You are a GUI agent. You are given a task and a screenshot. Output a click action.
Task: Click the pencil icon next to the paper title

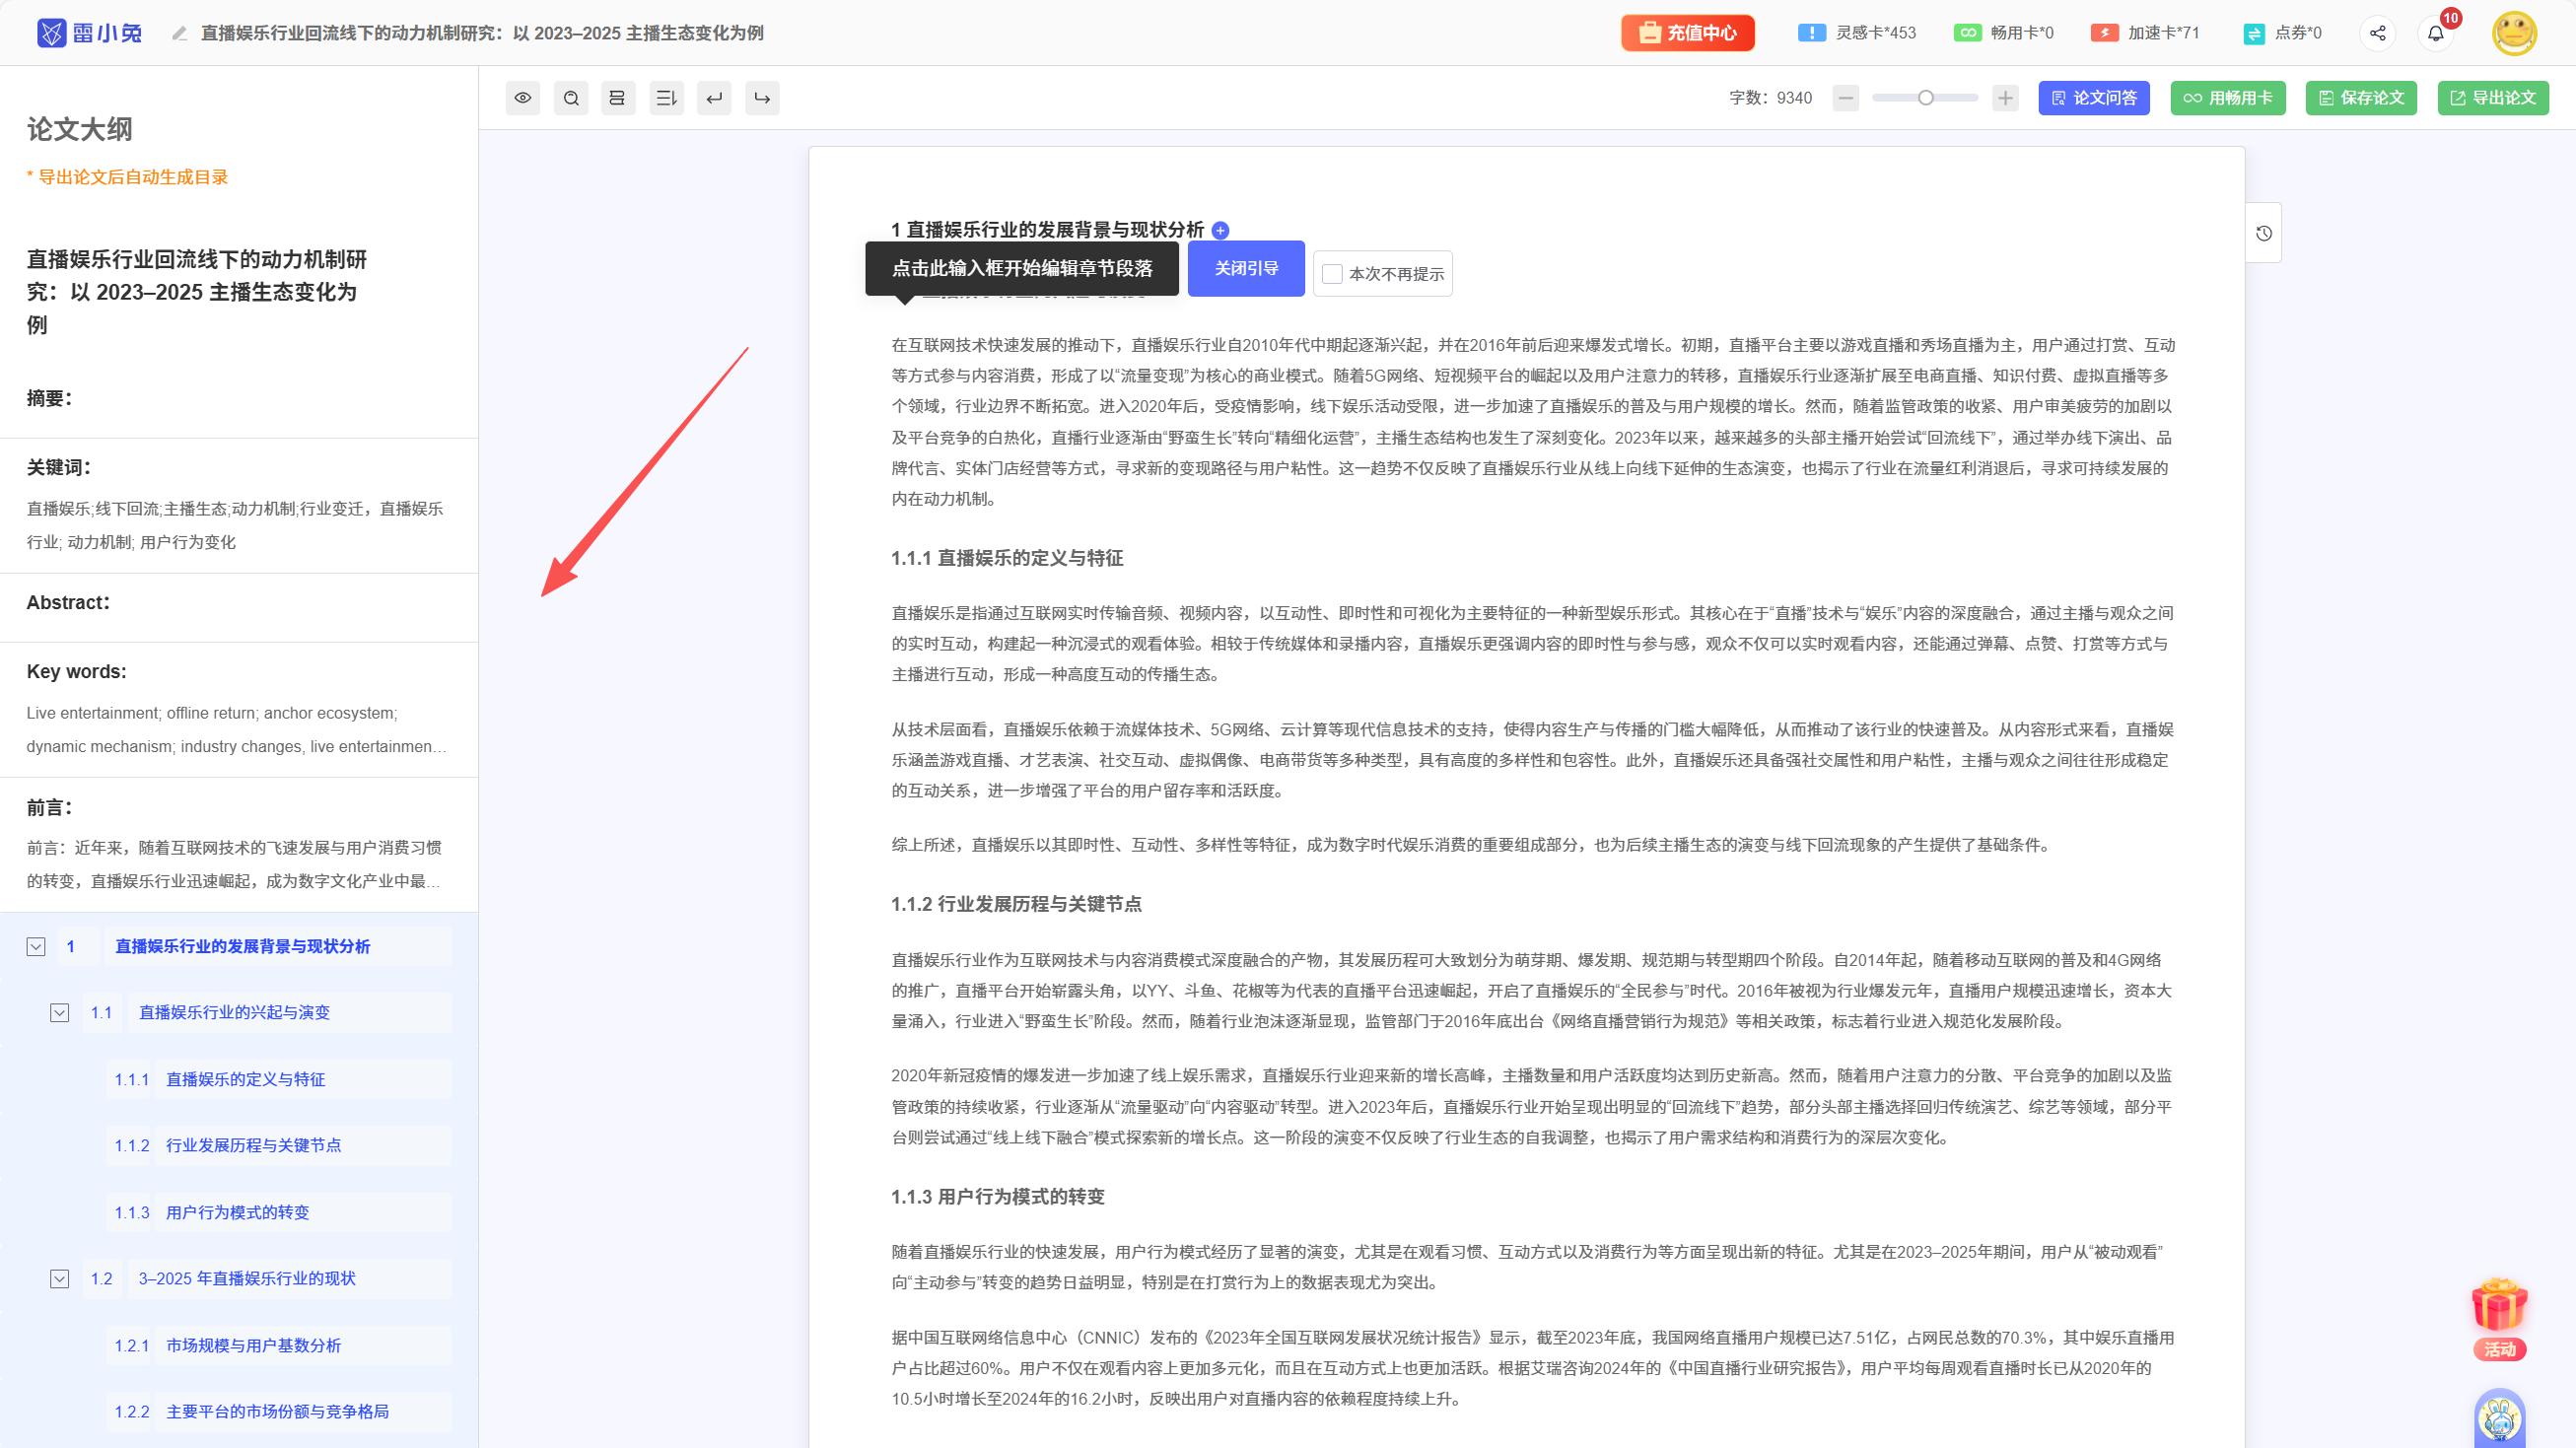tap(180, 32)
